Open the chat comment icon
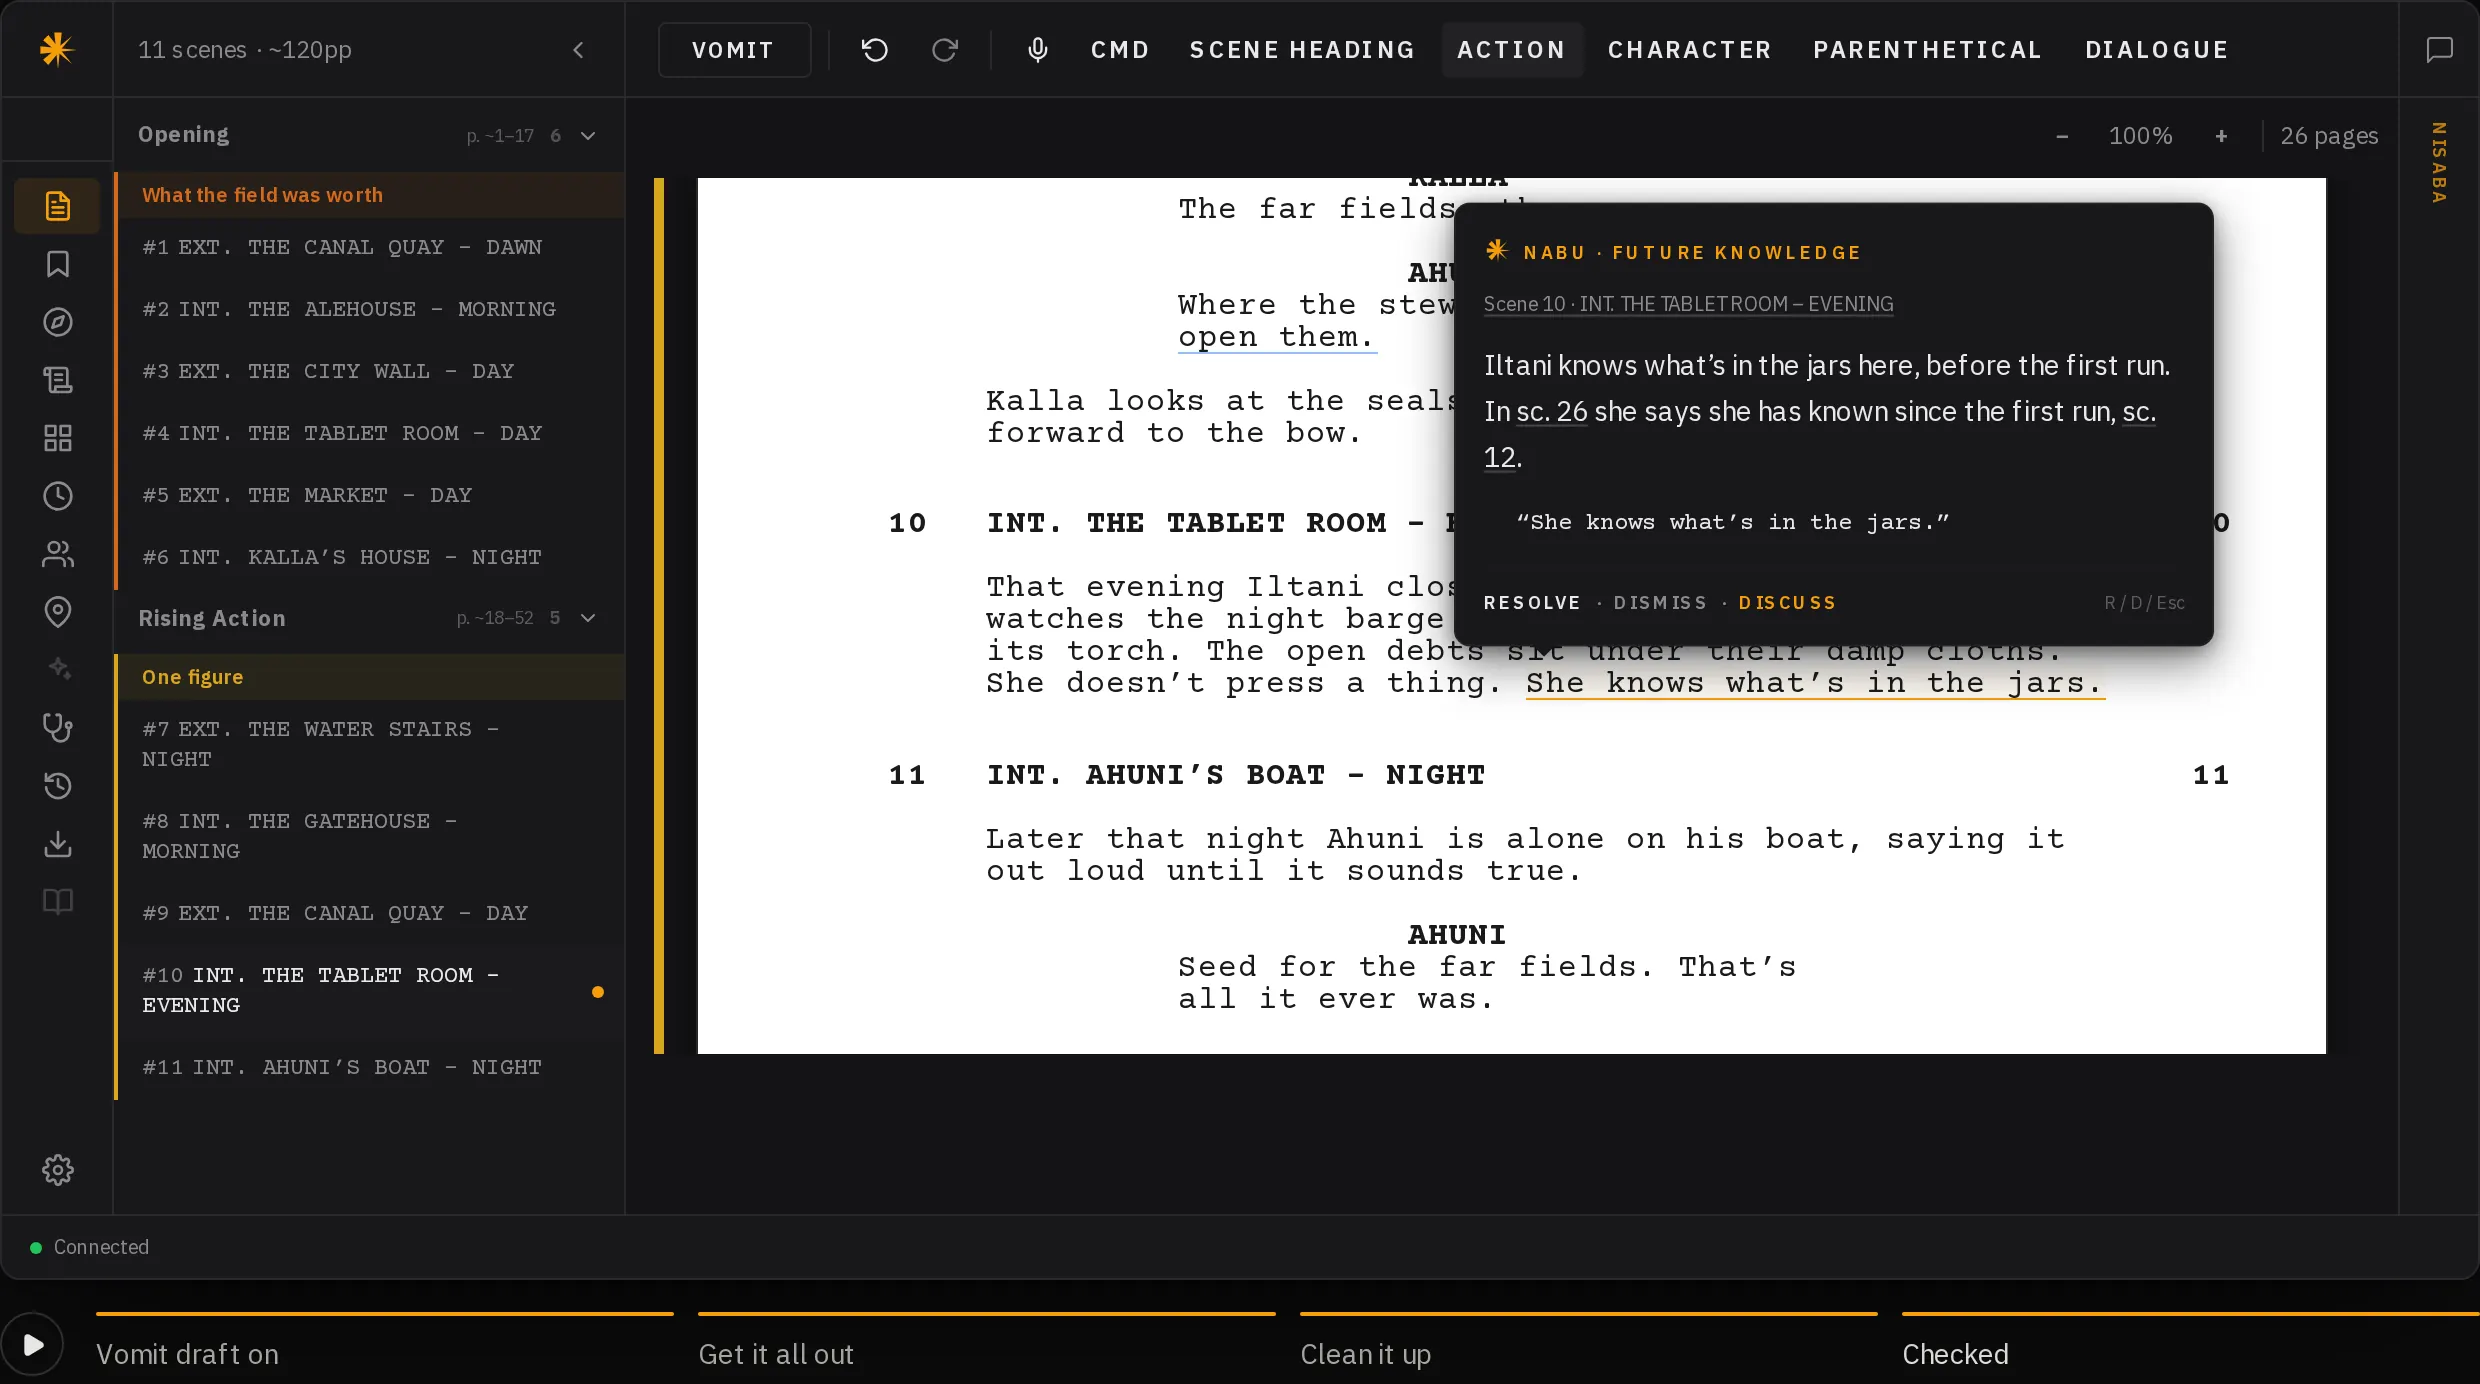 pyautogui.click(x=2440, y=50)
